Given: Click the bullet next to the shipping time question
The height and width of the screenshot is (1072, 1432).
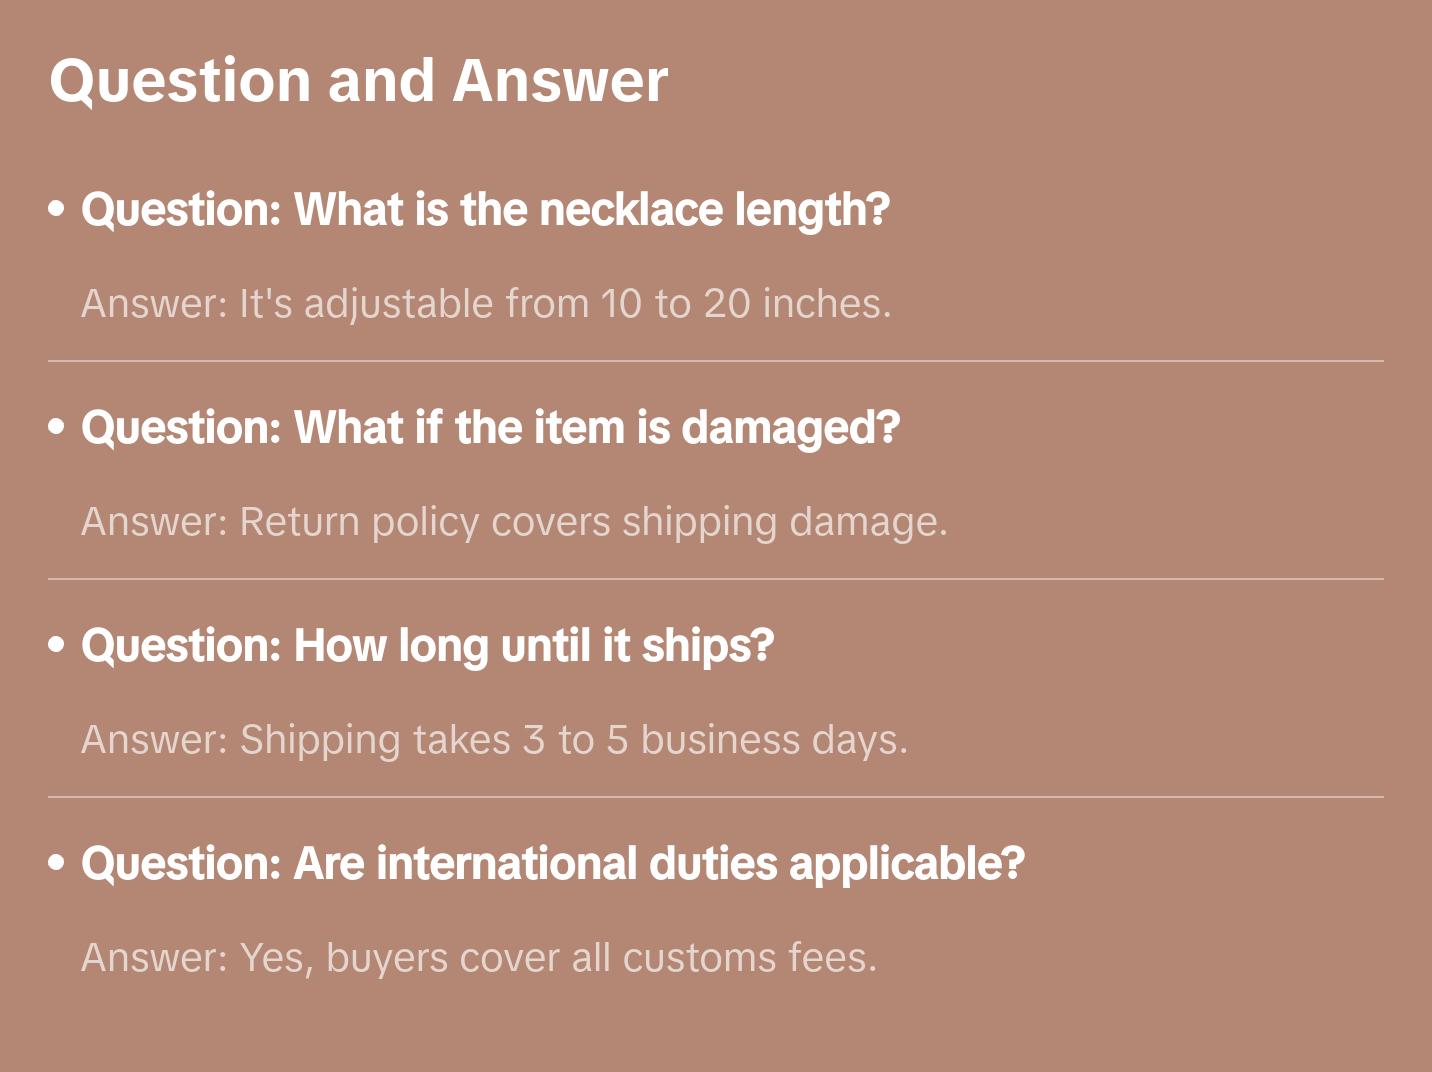Looking at the screenshot, I should 57,645.
